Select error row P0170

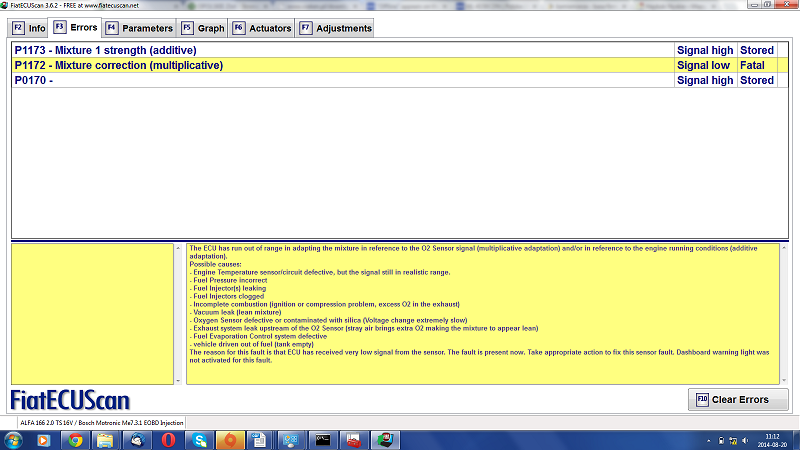[x=399, y=80]
